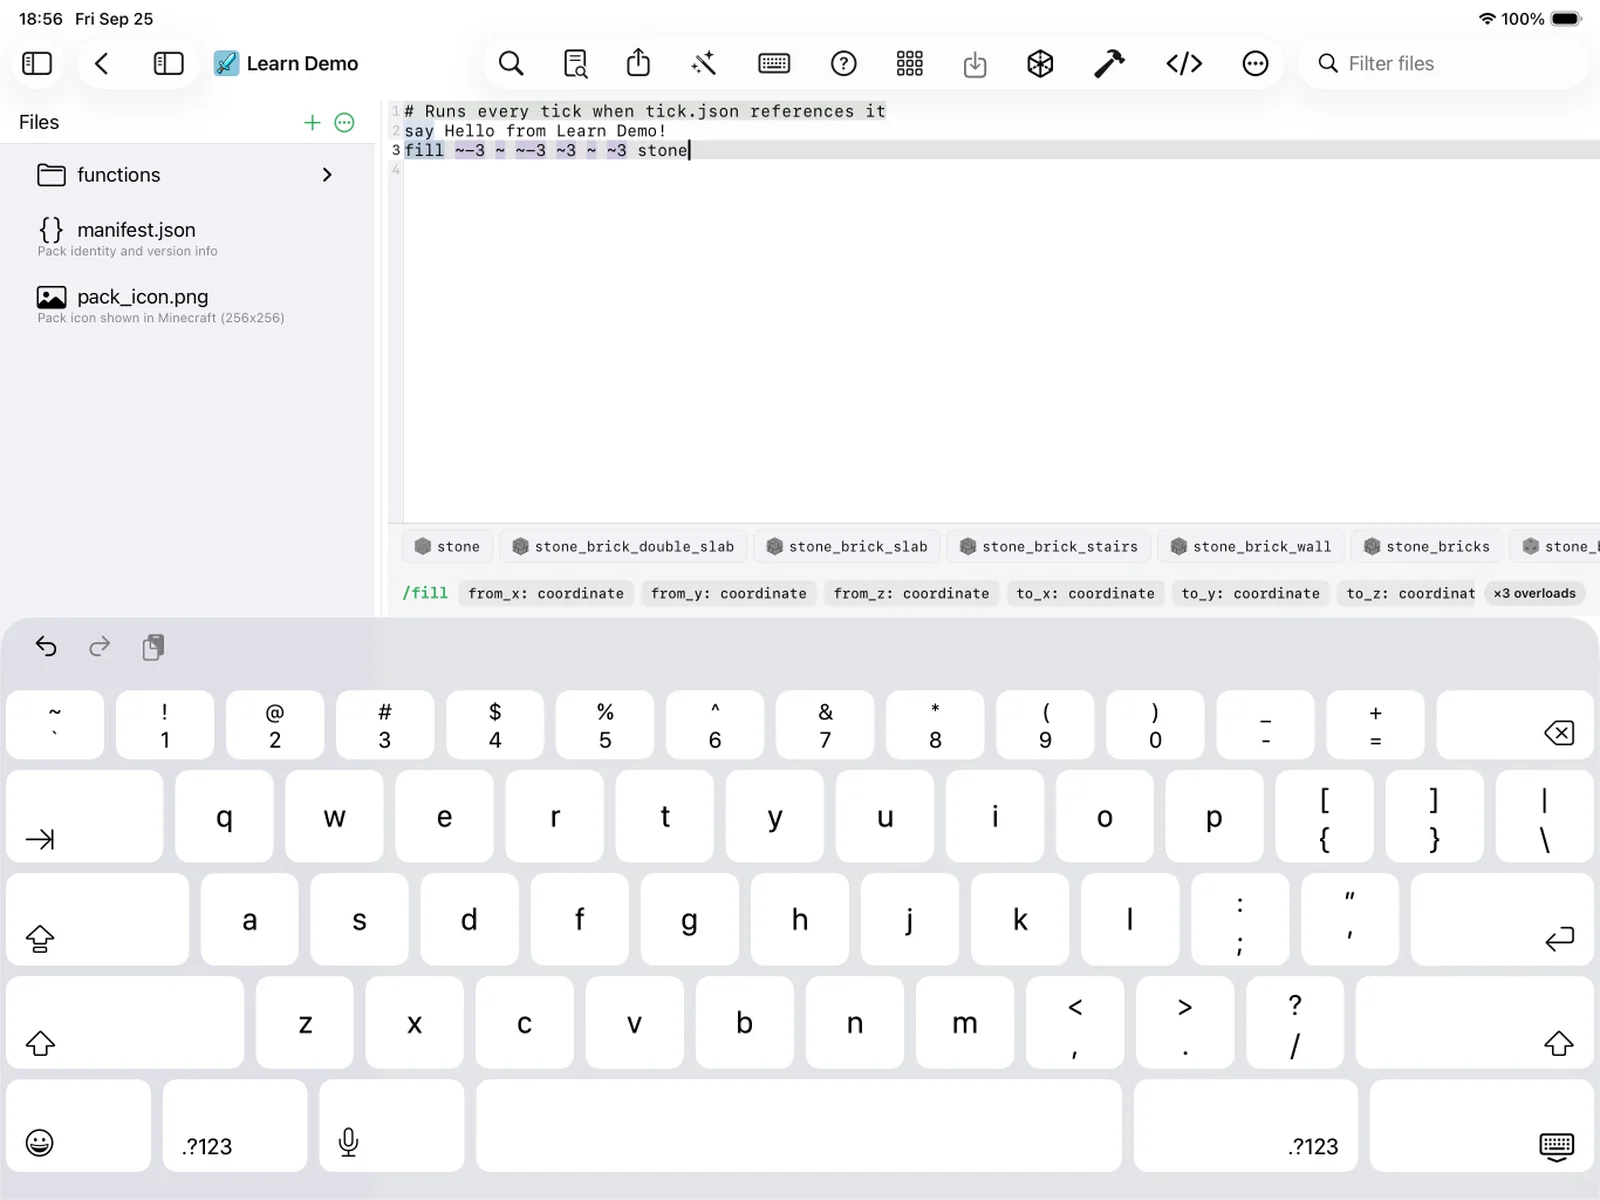1600x1200 pixels.
Task: Open the emoji keyboard
Action: [79, 1126]
